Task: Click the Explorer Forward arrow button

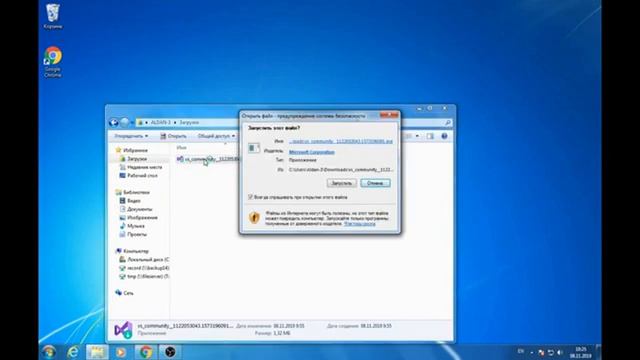Action: coord(125,122)
